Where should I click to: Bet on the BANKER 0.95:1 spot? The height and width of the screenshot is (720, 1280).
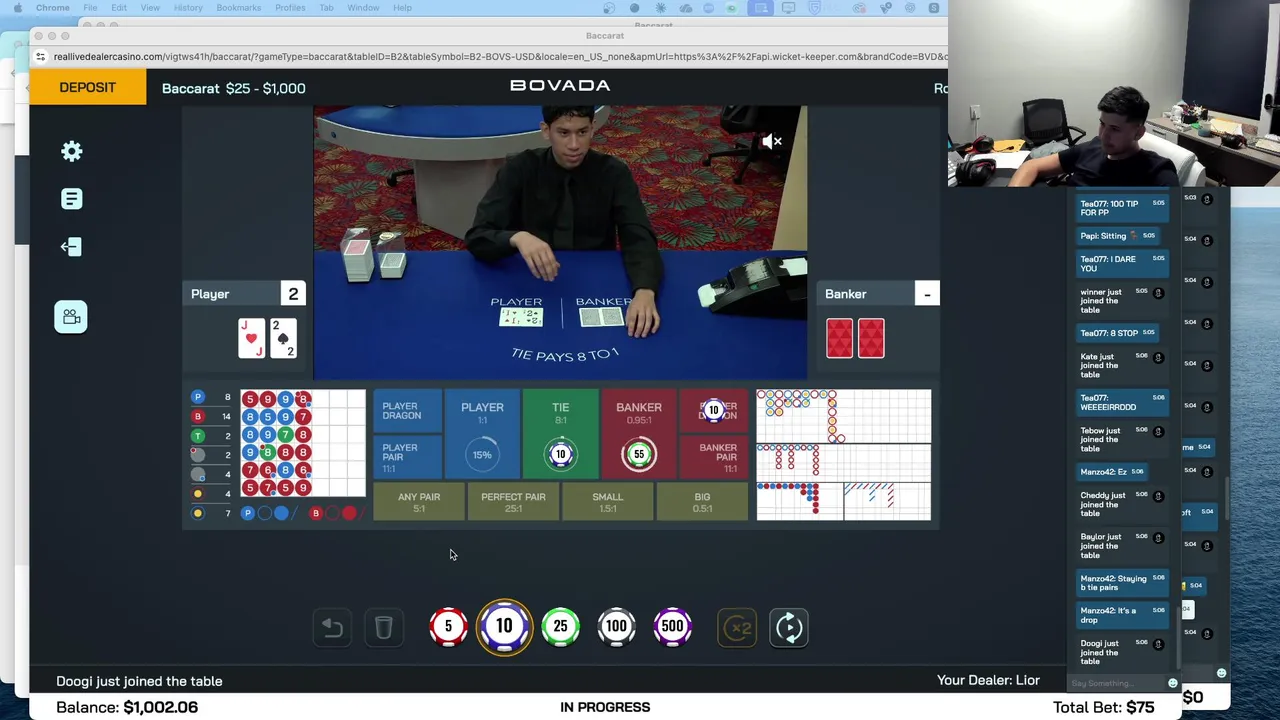tap(639, 434)
